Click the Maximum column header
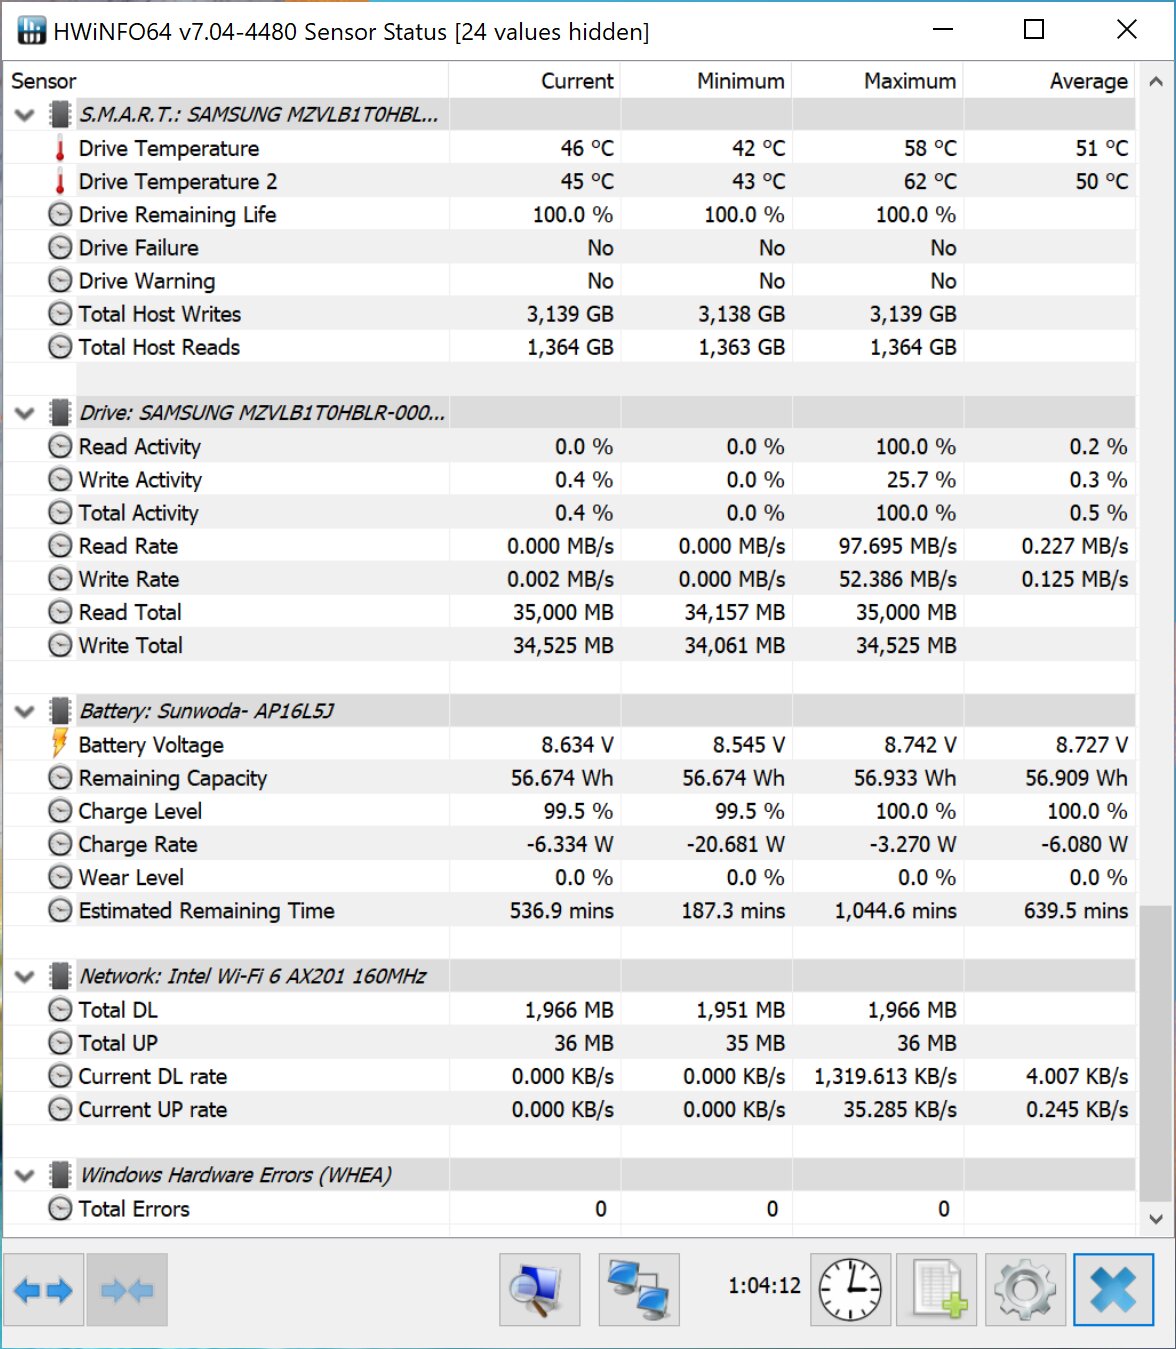This screenshot has height=1349, width=1176. [x=909, y=81]
